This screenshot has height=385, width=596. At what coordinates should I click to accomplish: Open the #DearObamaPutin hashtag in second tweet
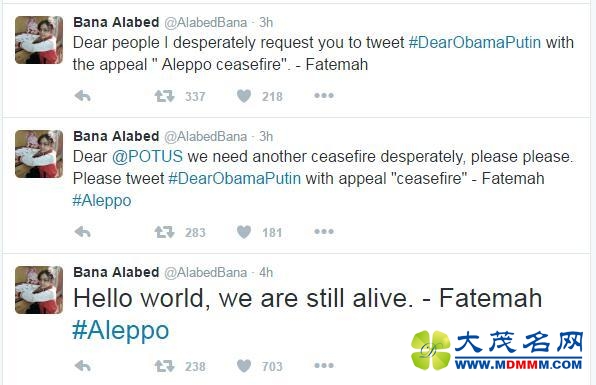(x=235, y=179)
